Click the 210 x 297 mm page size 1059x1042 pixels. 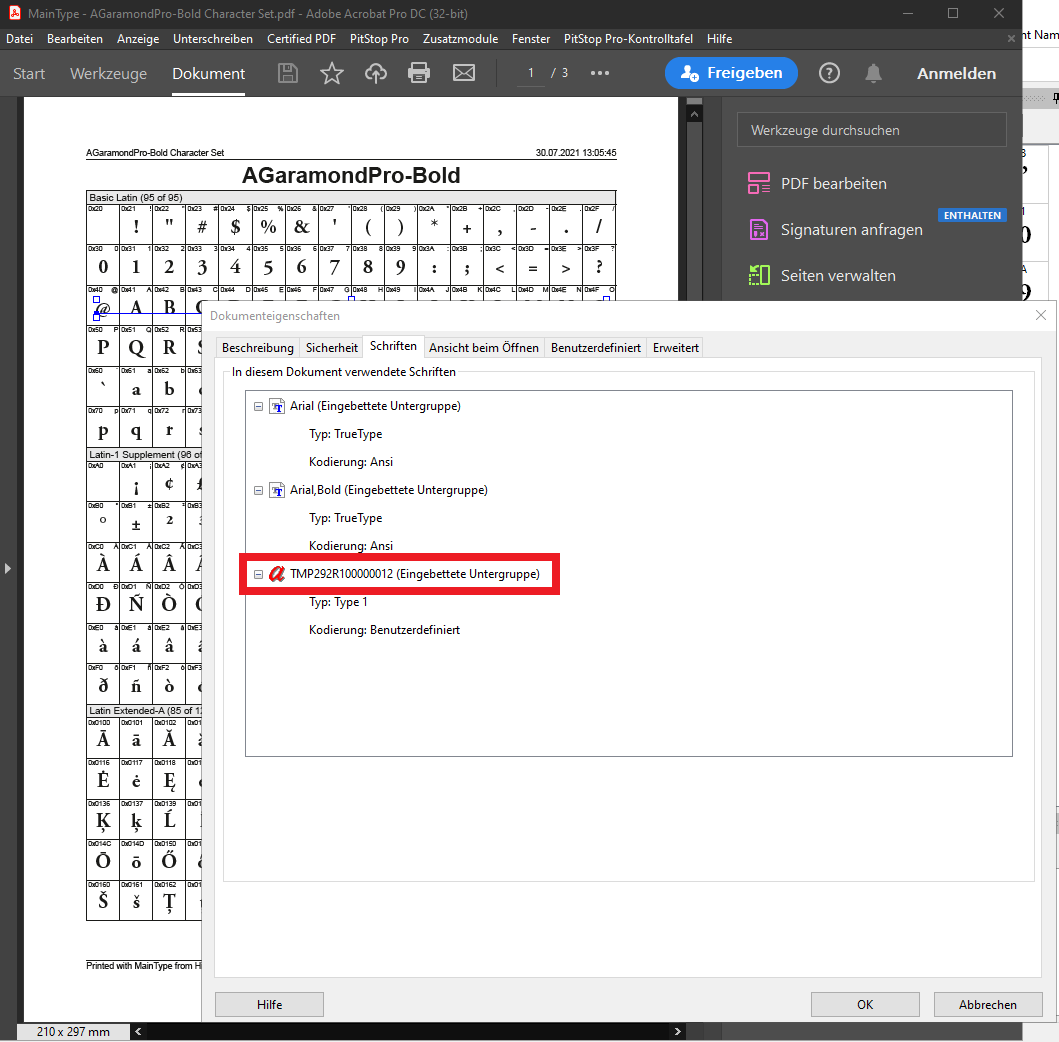pos(73,1031)
